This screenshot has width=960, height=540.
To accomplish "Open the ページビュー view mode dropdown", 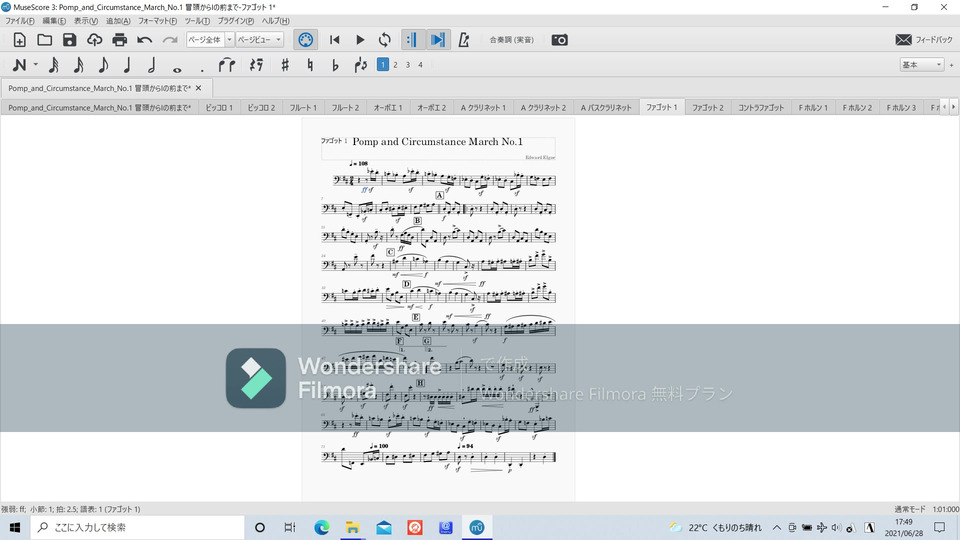I will coord(260,40).
